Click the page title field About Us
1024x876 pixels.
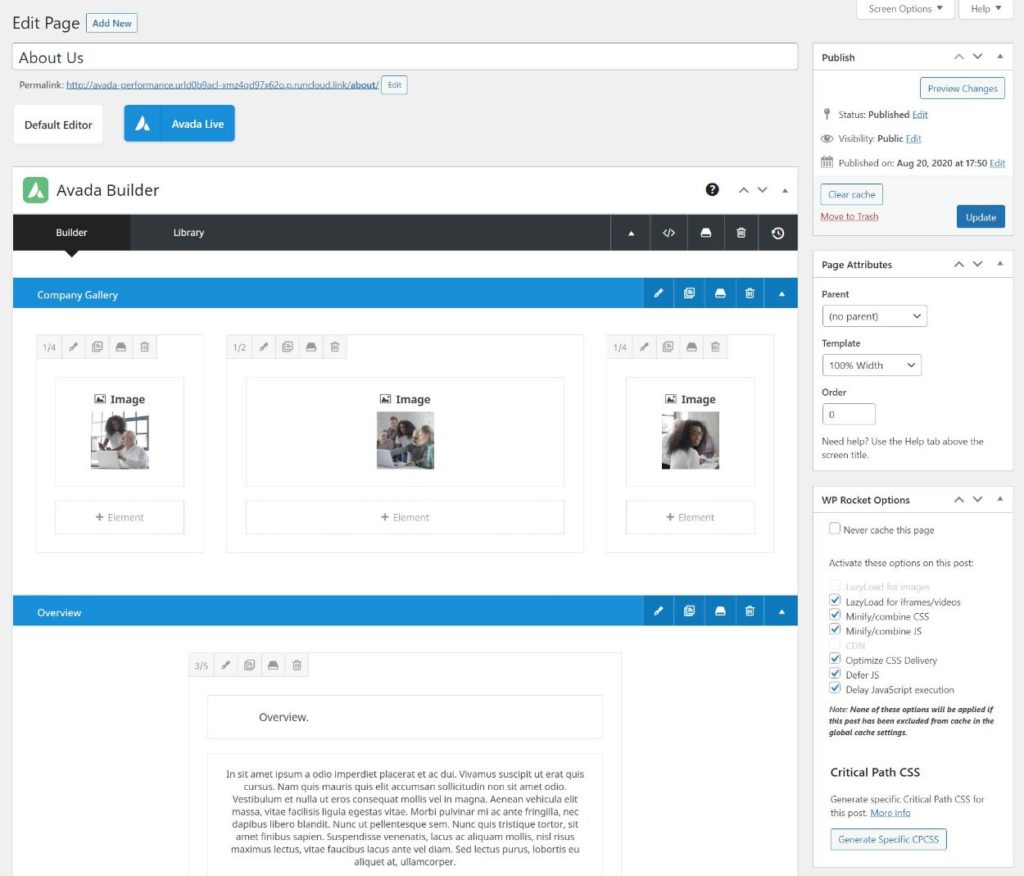pos(405,57)
